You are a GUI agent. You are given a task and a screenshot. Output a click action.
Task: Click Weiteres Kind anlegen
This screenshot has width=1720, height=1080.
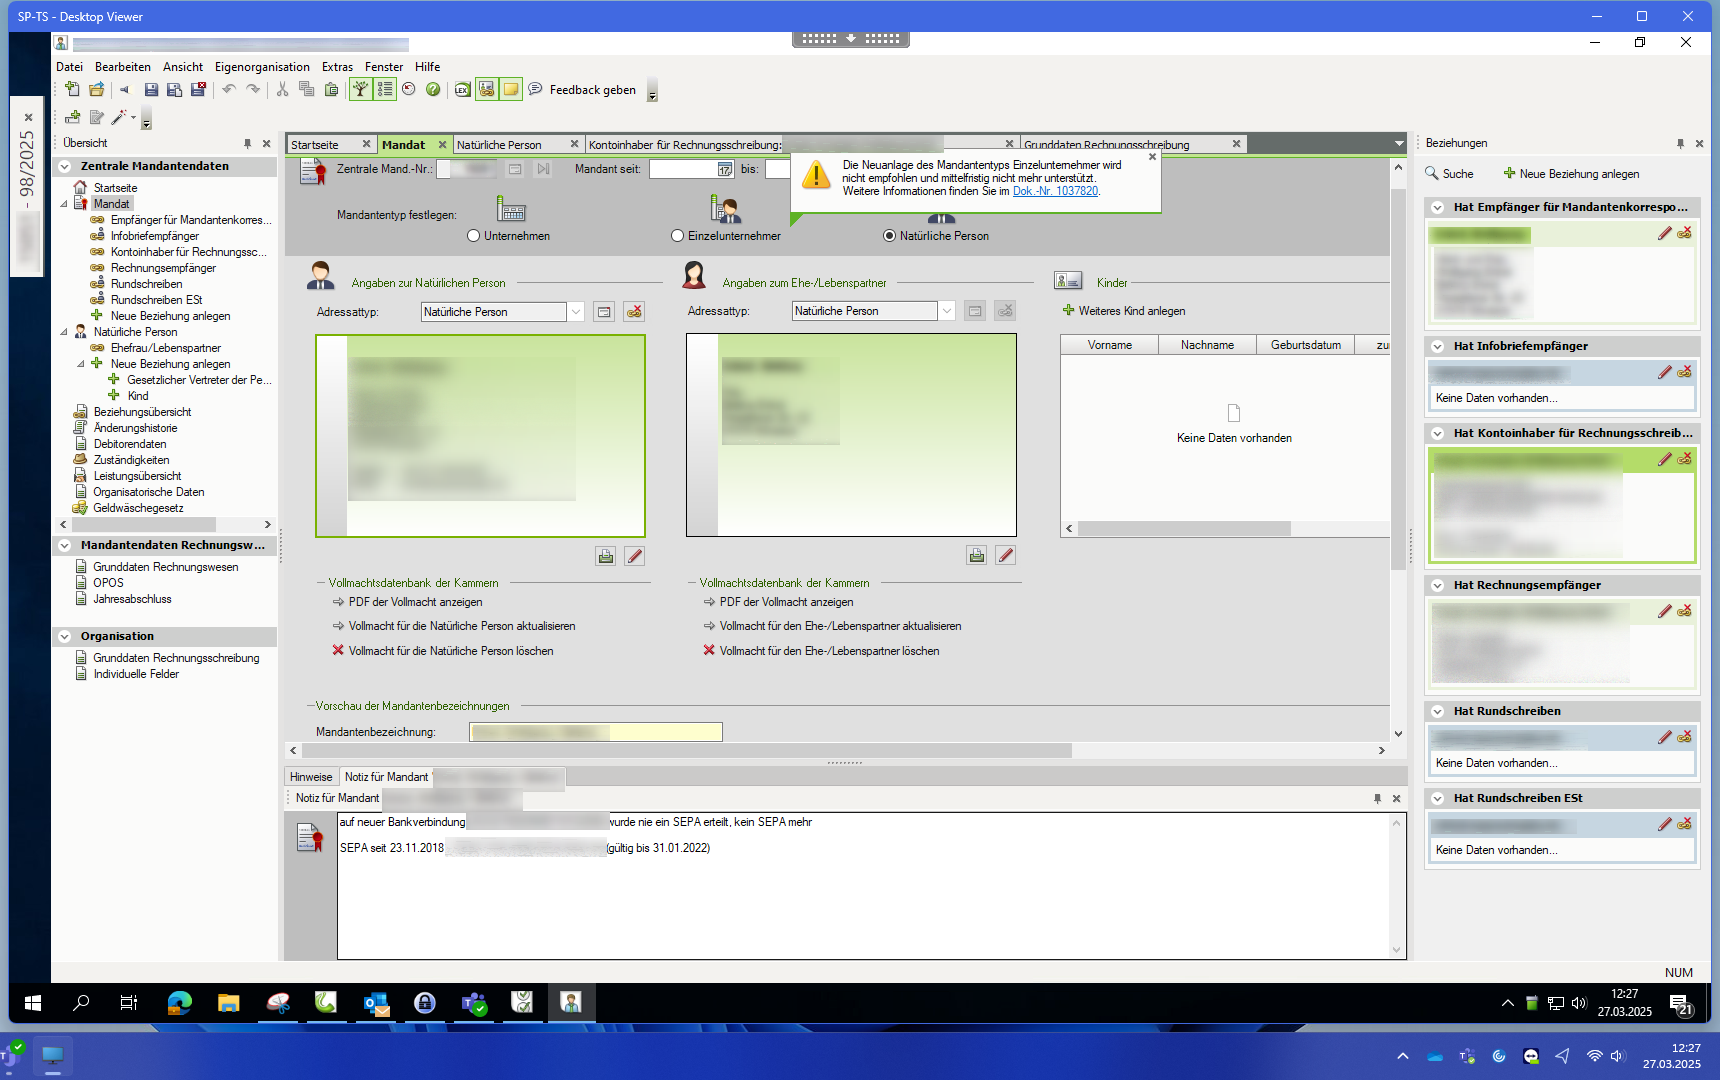(1131, 311)
